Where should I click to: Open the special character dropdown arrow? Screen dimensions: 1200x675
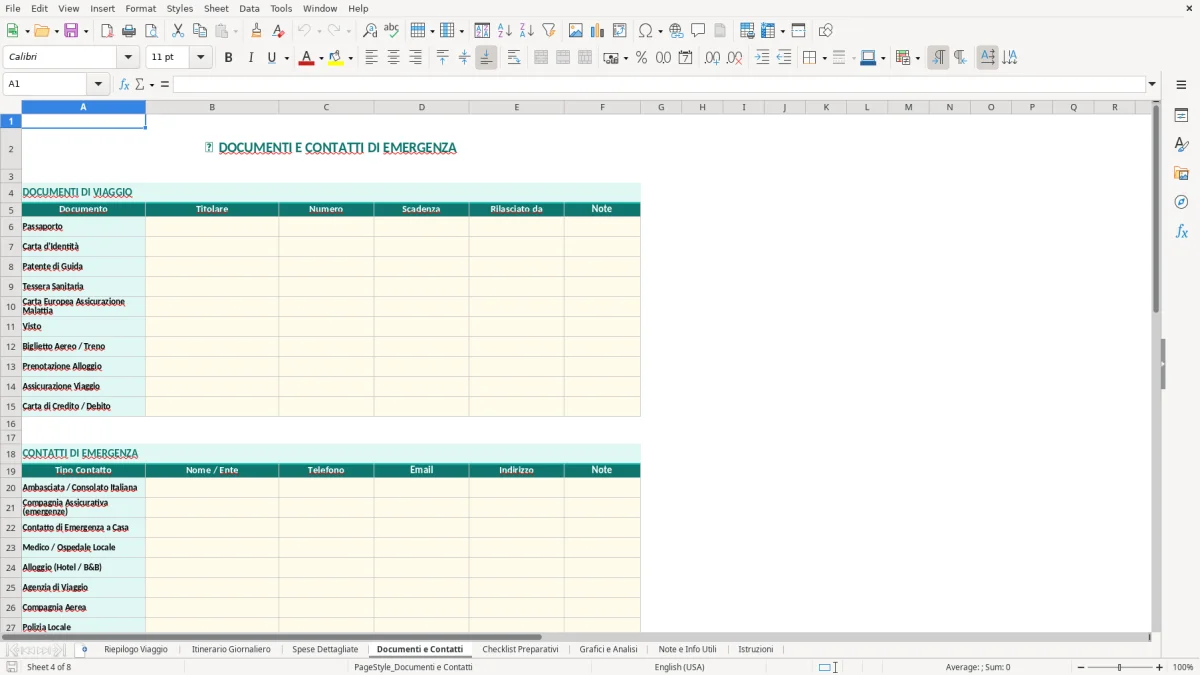click(659, 31)
